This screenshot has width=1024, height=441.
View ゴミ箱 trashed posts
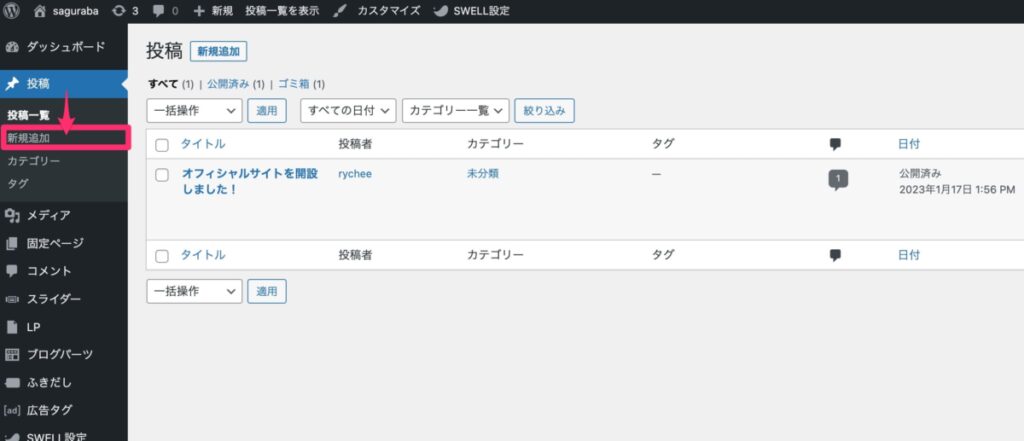pyautogui.click(x=294, y=84)
